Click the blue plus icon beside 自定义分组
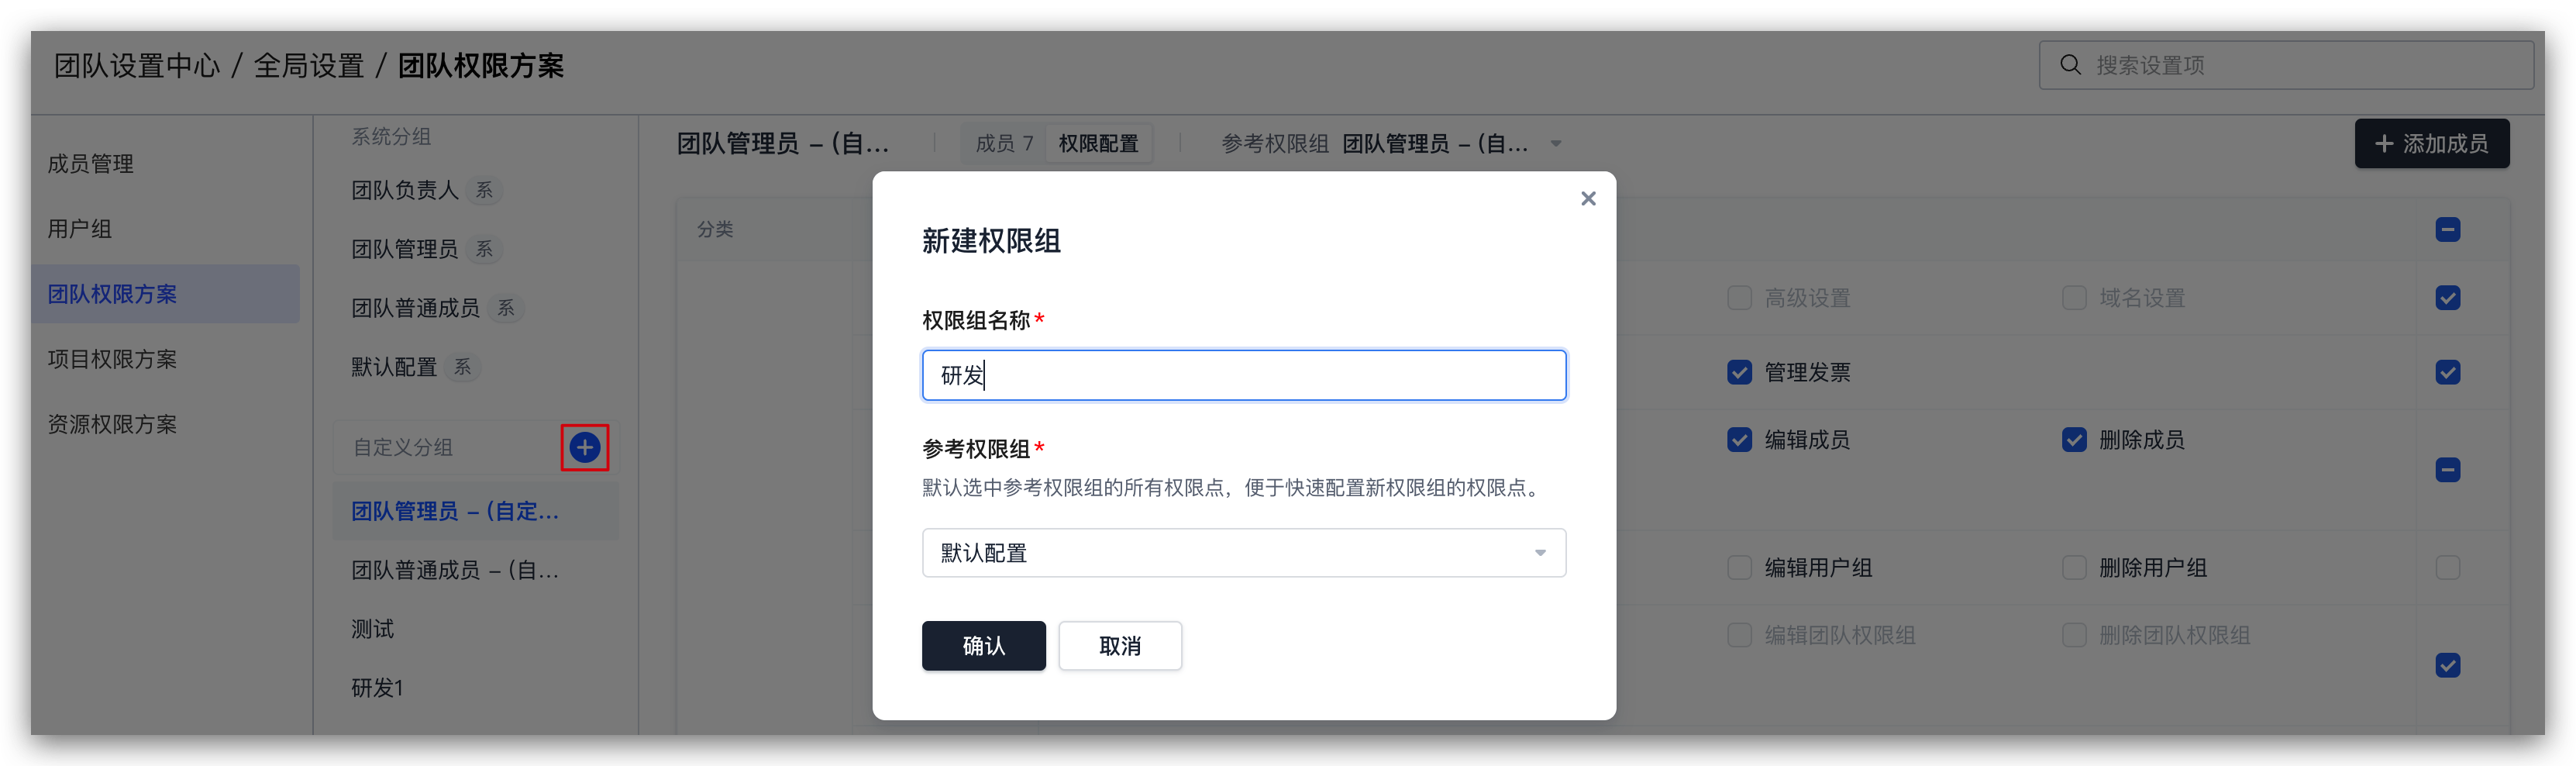Image resolution: width=2576 pixels, height=766 pixels. tap(585, 447)
